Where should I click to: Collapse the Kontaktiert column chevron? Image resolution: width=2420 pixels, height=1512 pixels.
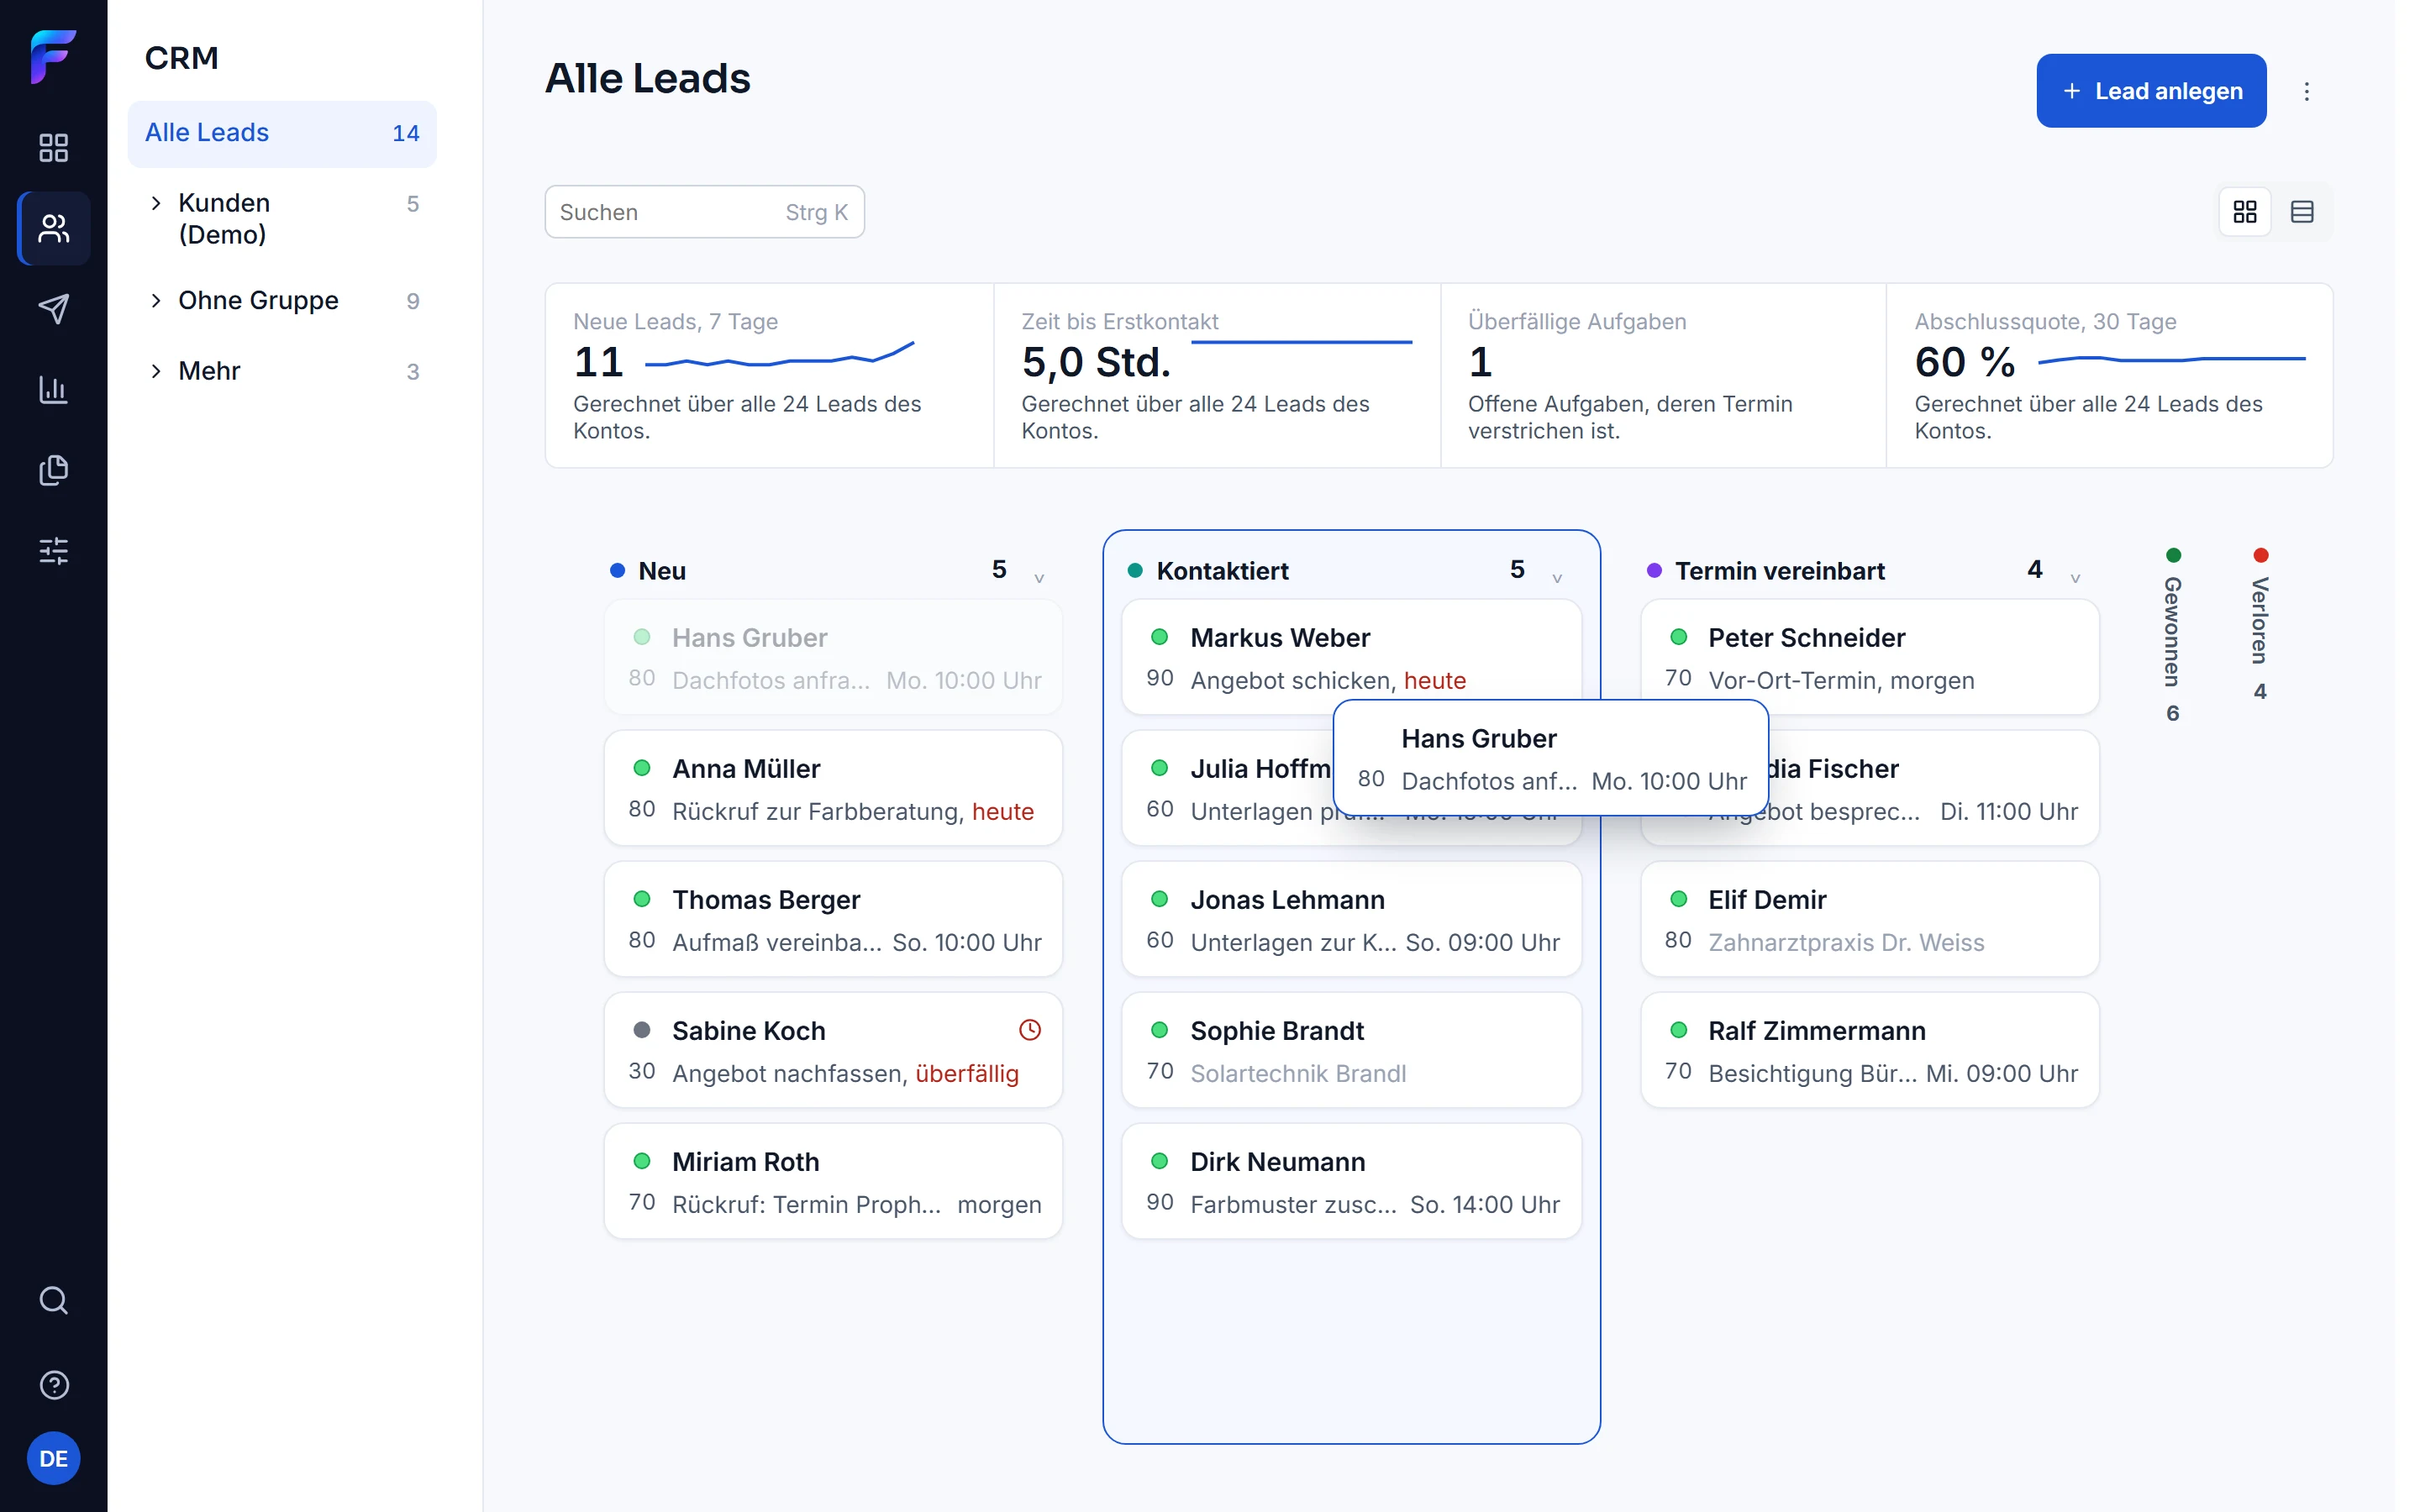click(1557, 578)
